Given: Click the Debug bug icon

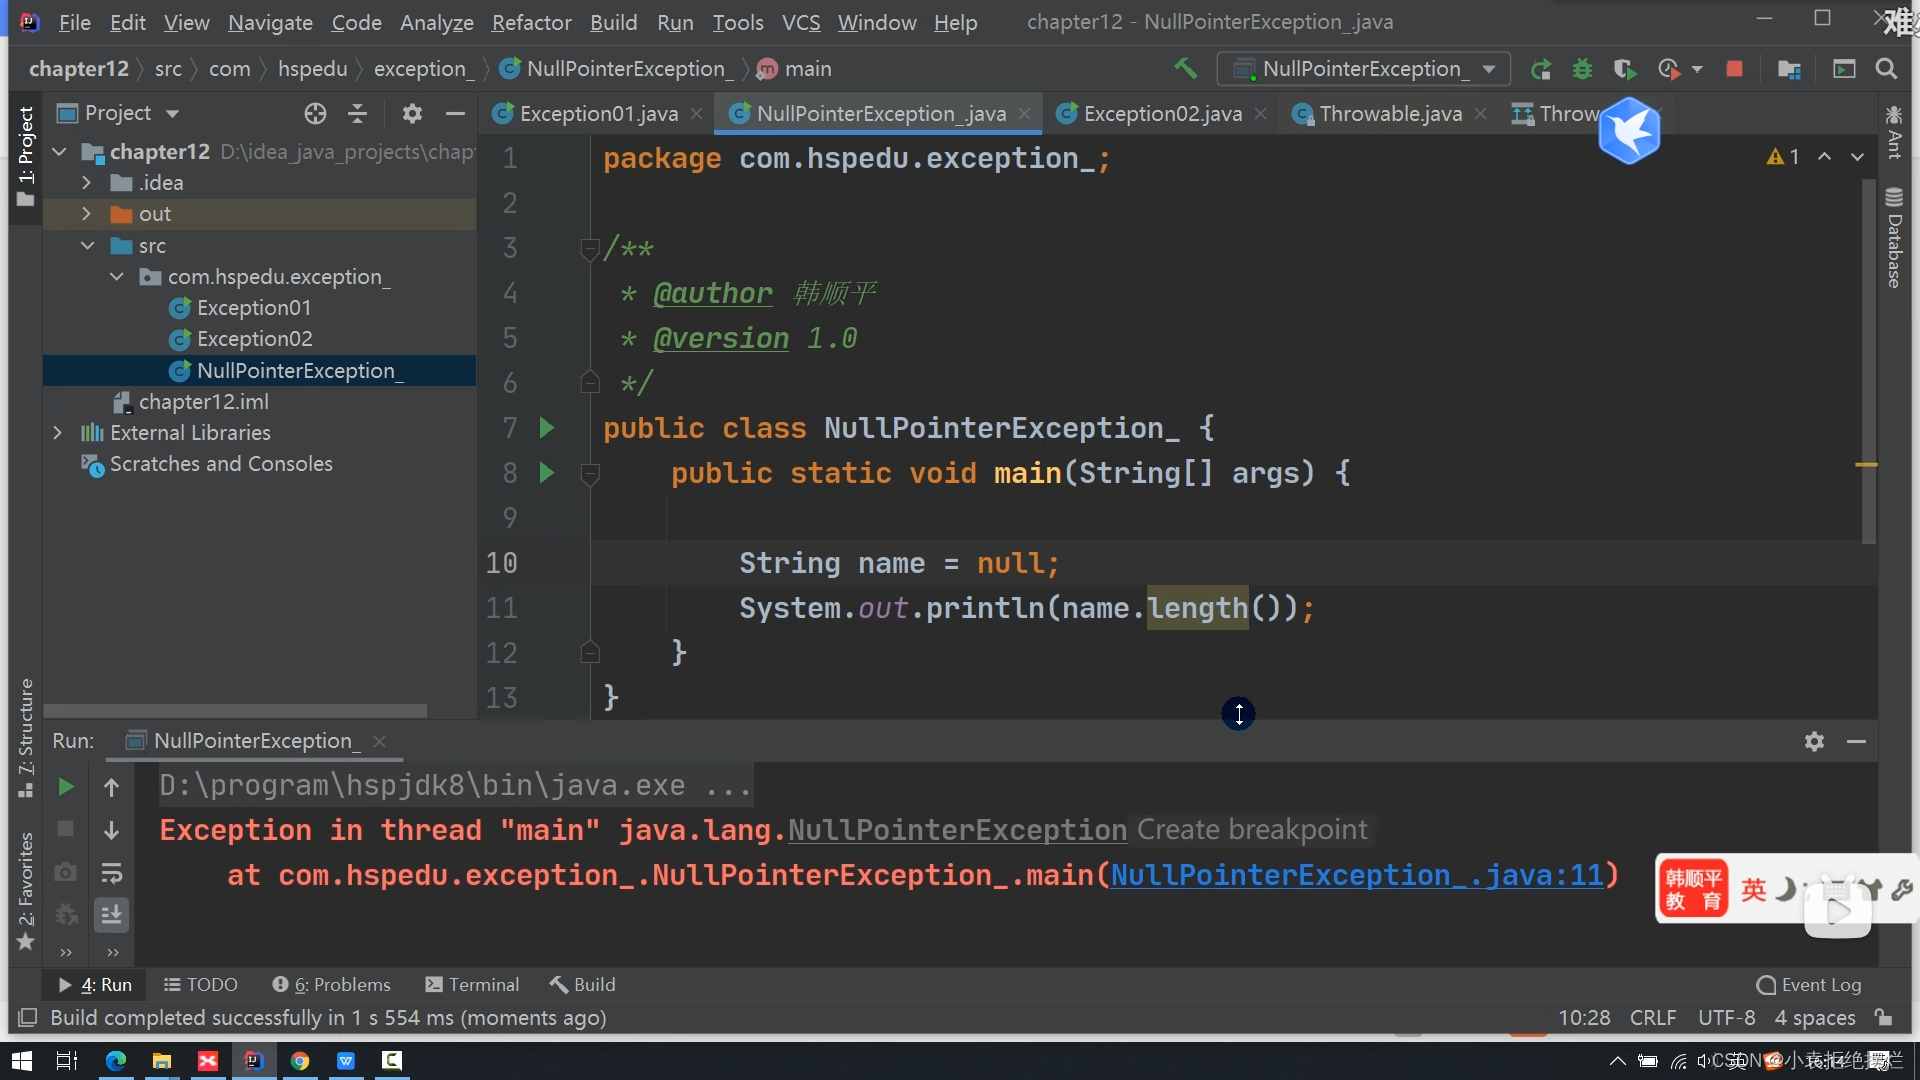Looking at the screenshot, I should tap(1582, 69).
